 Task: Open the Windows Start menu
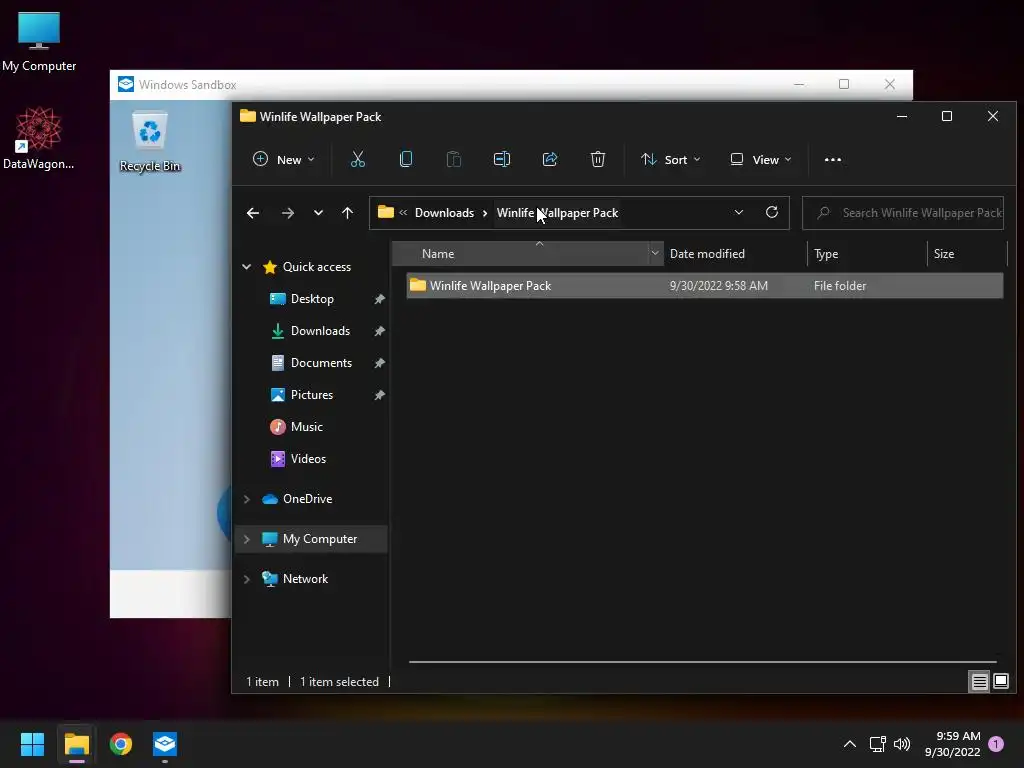pyautogui.click(x=32, y=744)
